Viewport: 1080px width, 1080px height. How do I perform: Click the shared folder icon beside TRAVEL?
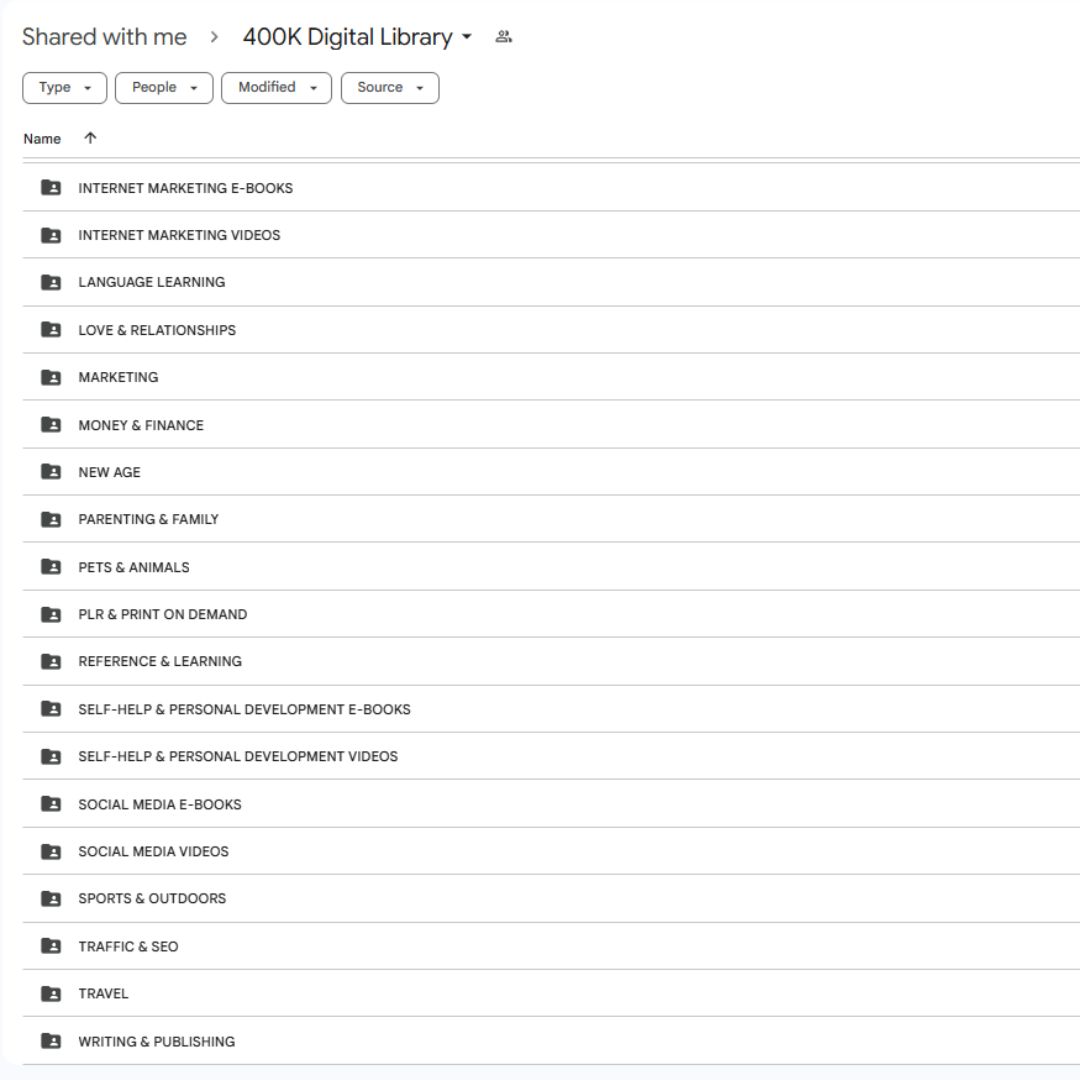51,993
